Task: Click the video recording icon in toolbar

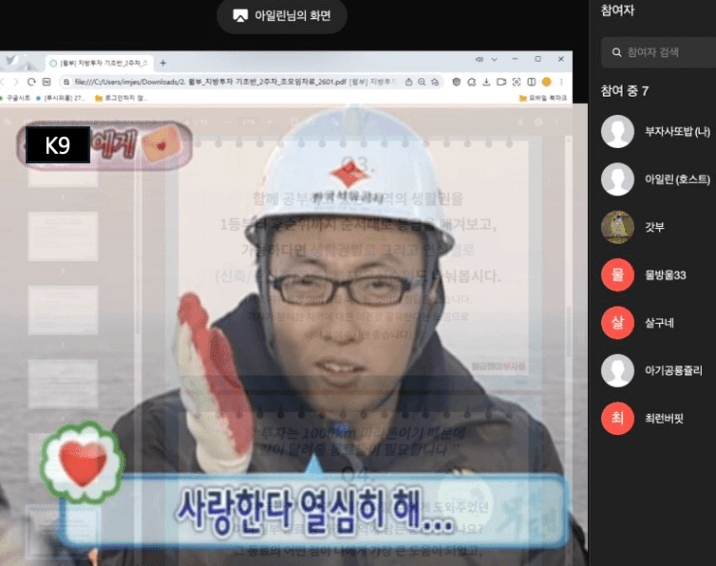Action: point(501,82)
